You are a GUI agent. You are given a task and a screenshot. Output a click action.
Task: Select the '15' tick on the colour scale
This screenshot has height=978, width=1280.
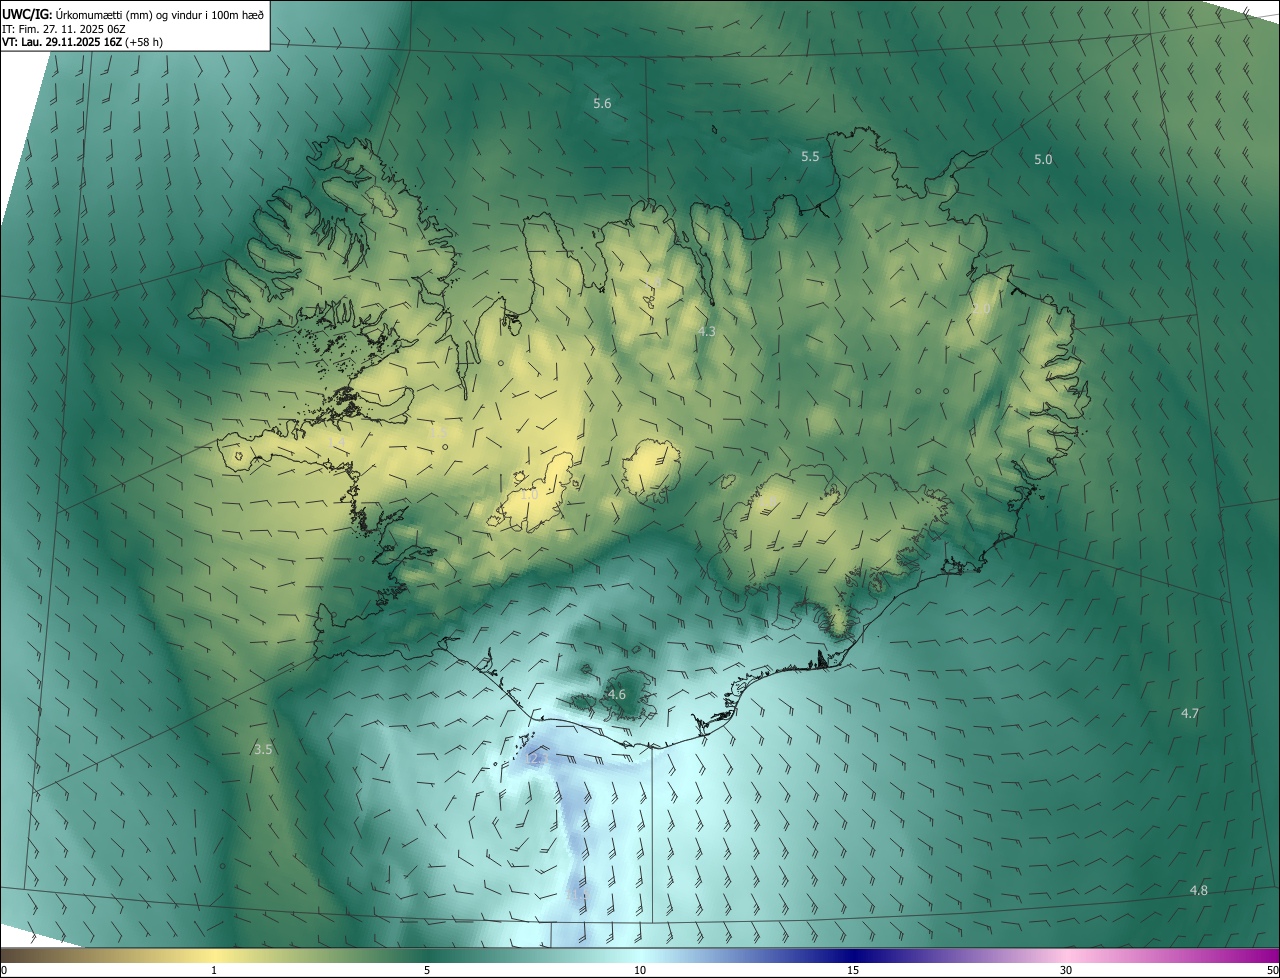tap(853, 971)
